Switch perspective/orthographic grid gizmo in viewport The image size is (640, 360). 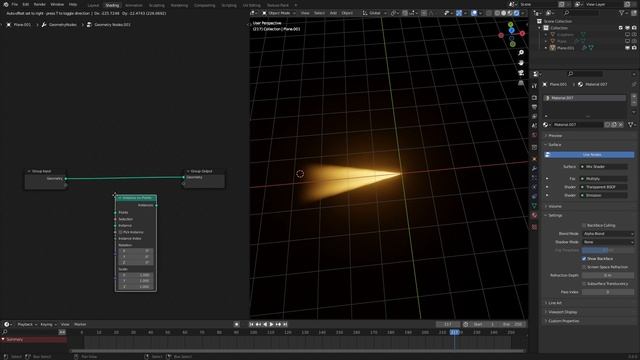tap(521, 83)
